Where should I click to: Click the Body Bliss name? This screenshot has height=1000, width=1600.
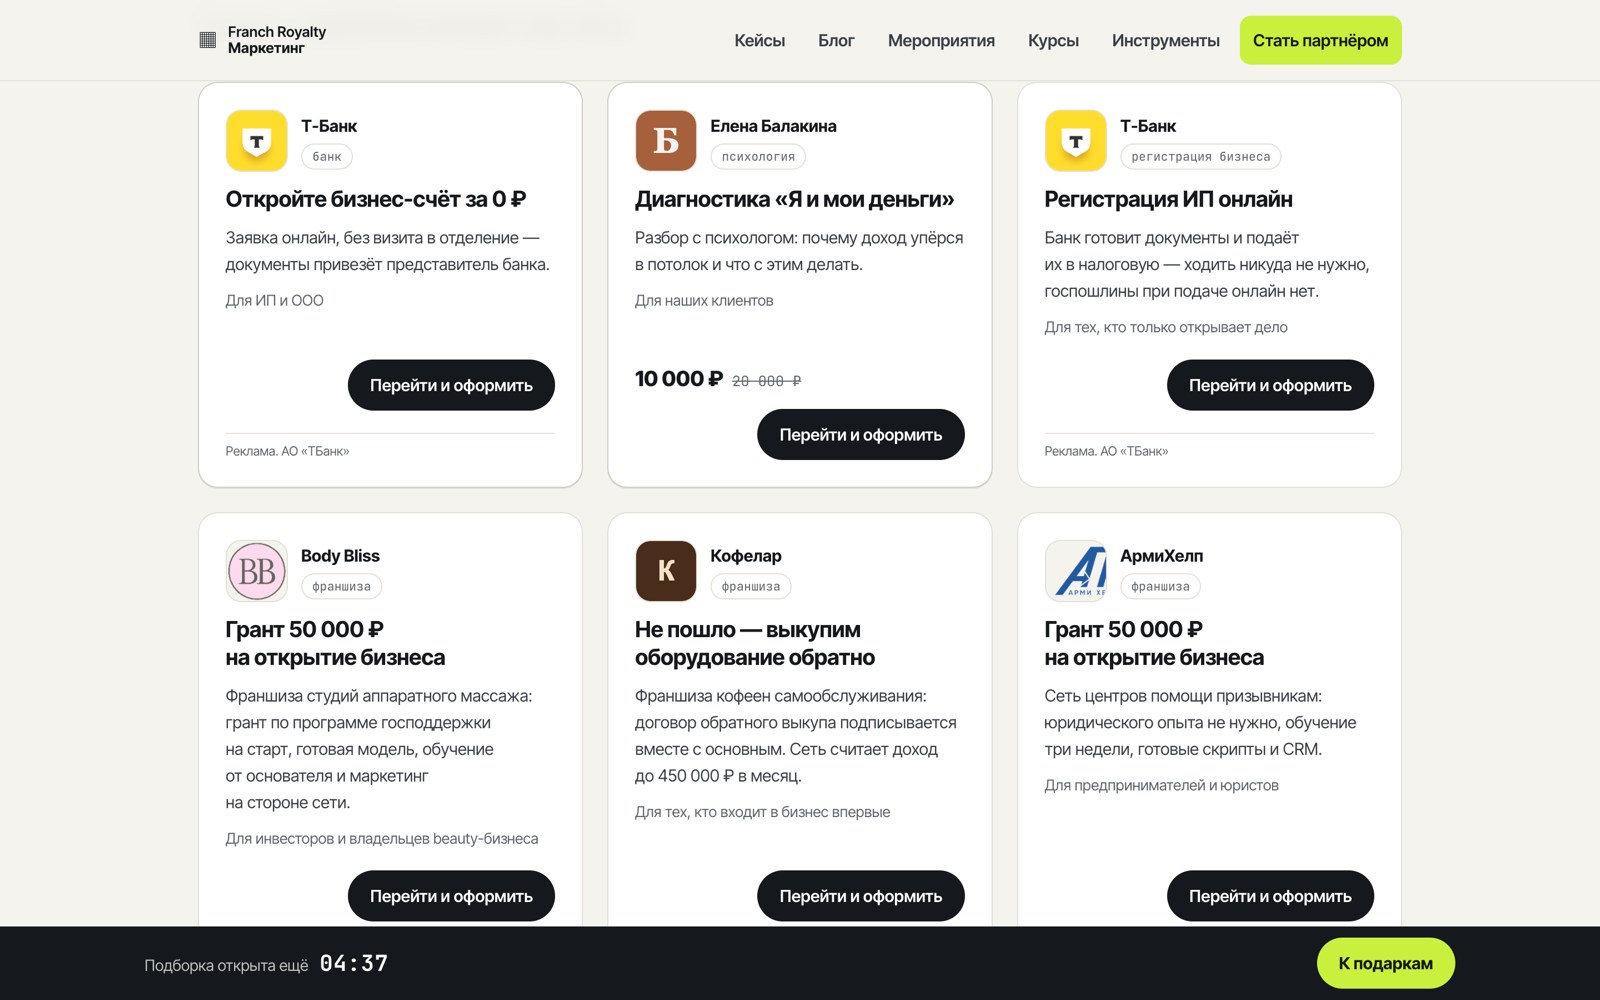(340, 556)
